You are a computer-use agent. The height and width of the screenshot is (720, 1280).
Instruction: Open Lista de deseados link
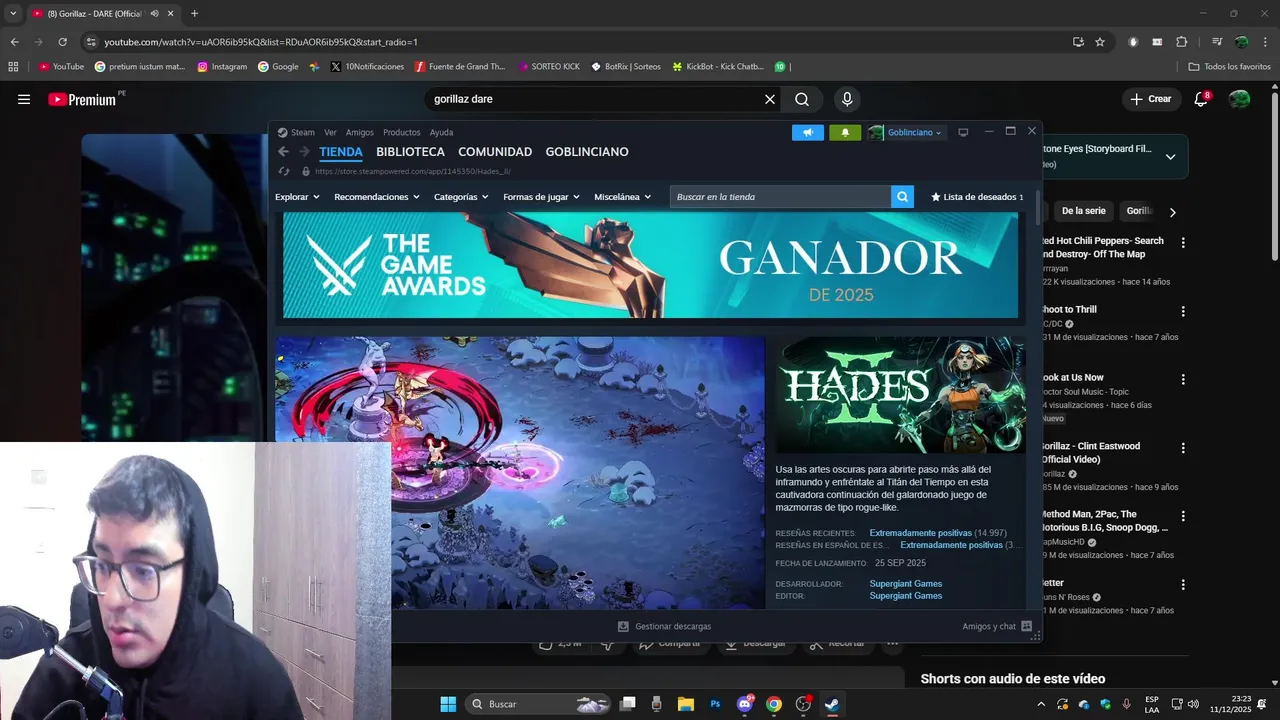[x=977, y=197]
